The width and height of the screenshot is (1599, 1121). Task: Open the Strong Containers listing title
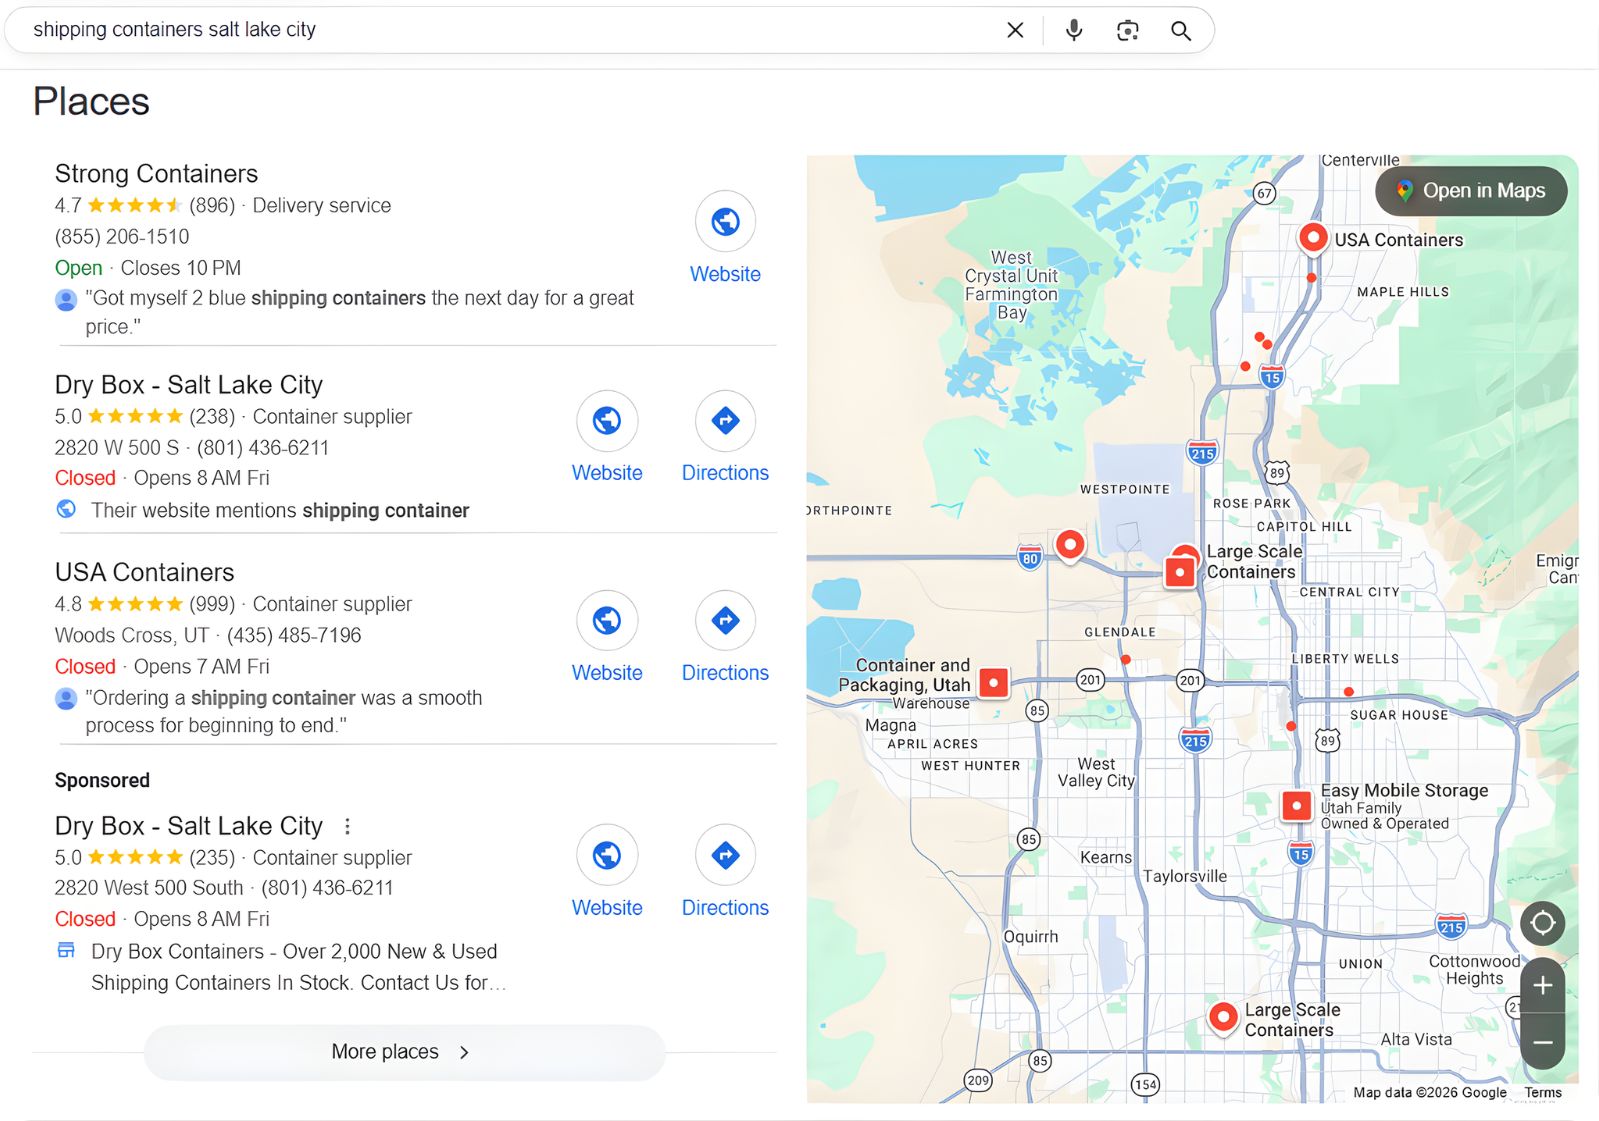click(156, 174)
